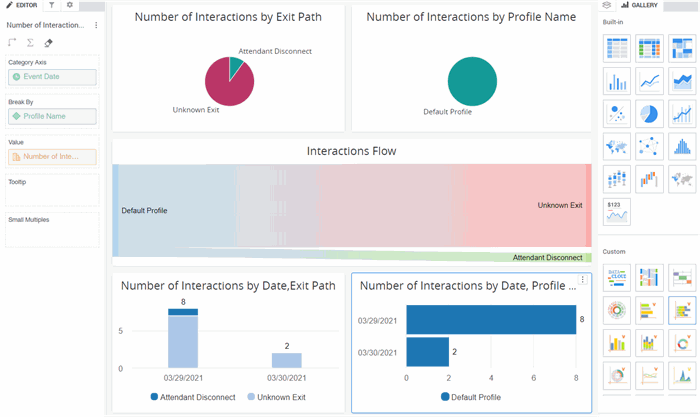Click the Profile Name attribute in Break By
Screen dimensions: 700x417
(52, 116)
